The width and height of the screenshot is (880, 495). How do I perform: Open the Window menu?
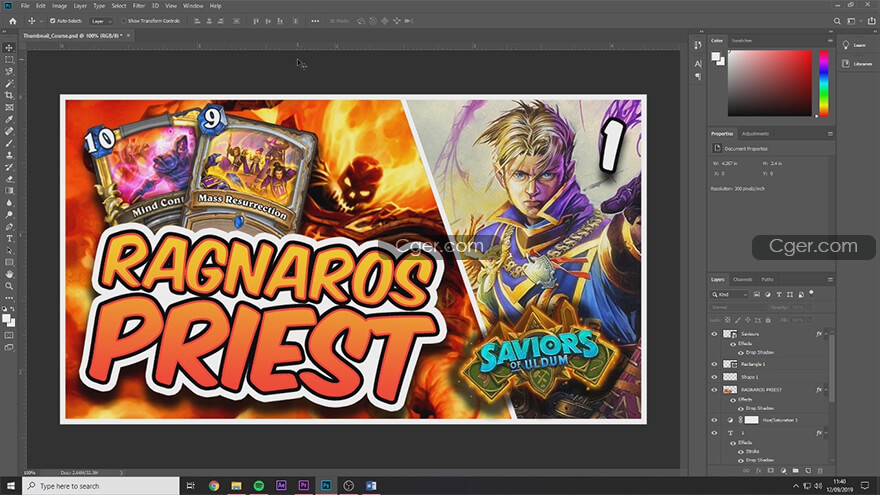pos(193,6)
